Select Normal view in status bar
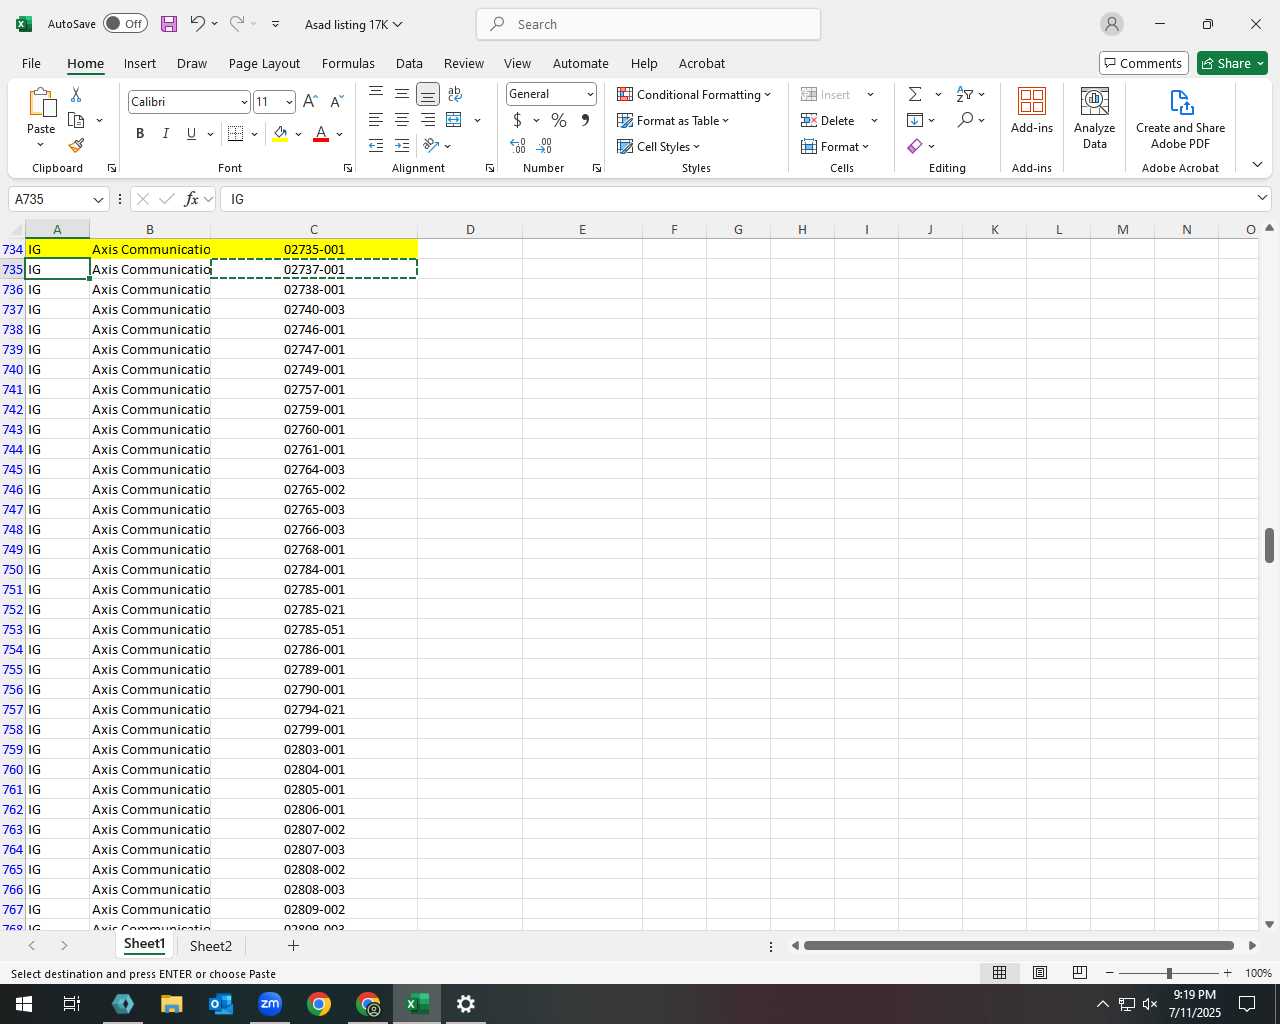Screen dimensions: 1280x1024 click(999, 973)
